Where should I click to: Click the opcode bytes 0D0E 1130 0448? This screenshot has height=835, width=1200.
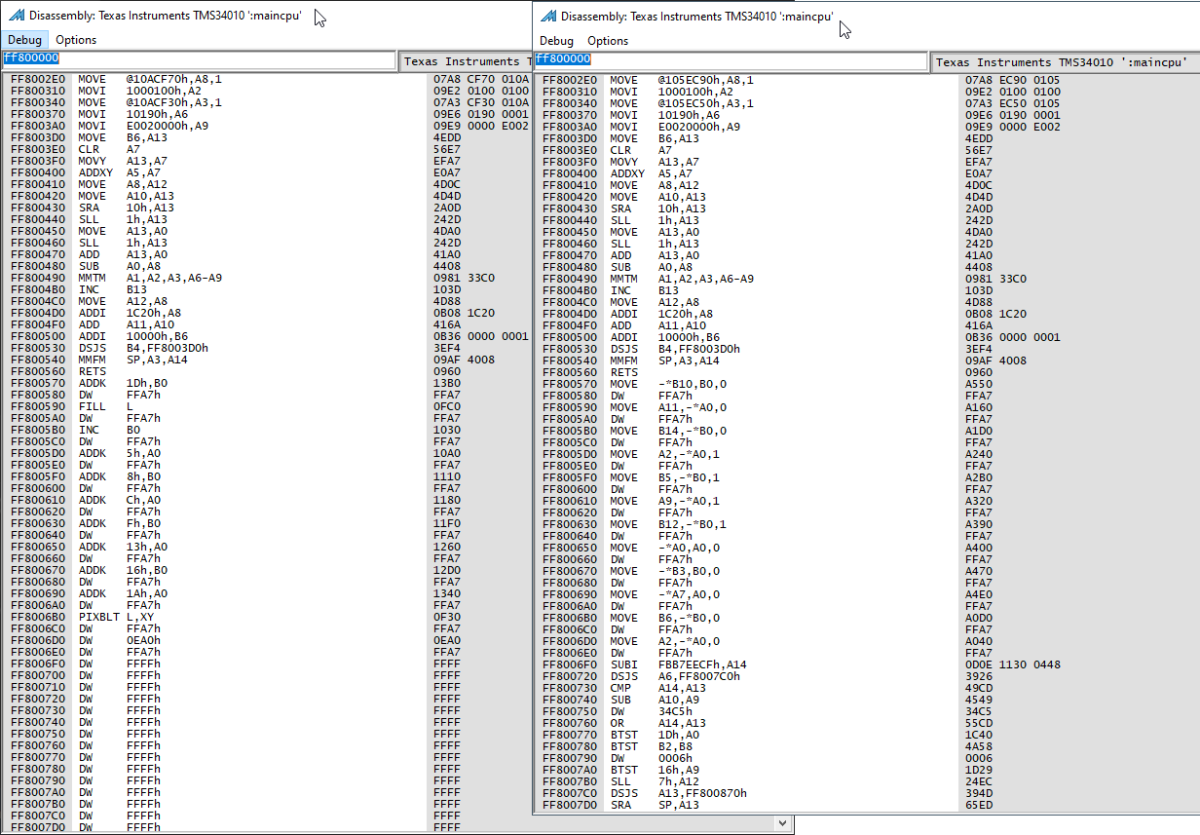tap(1014, 665)
